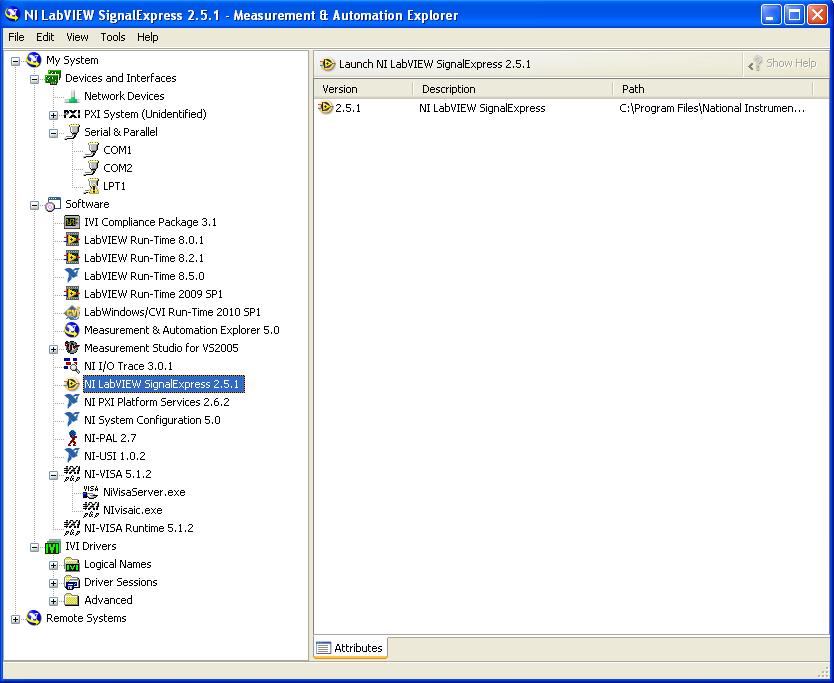834x683 pixels.
Task: Click the LabVIEW Run-Time 8.5.0 icon
Action: (x=72, y=276)
